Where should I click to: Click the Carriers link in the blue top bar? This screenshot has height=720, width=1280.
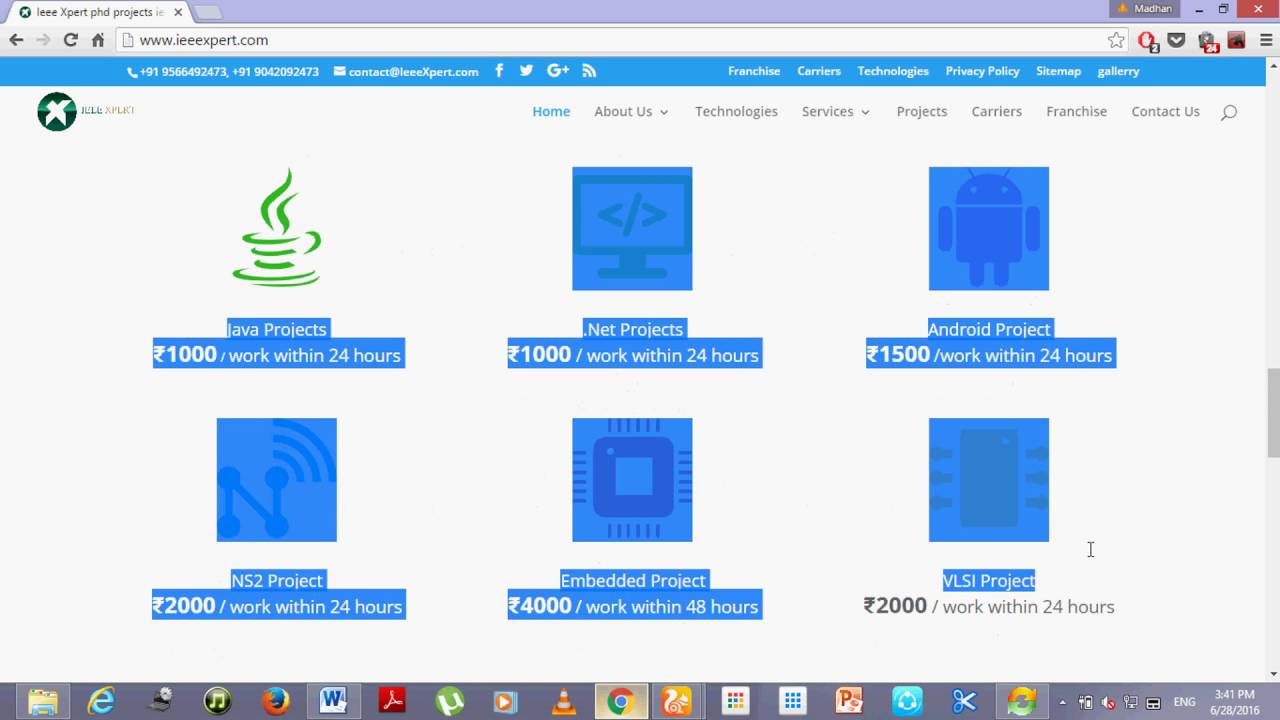click(819, 71)
